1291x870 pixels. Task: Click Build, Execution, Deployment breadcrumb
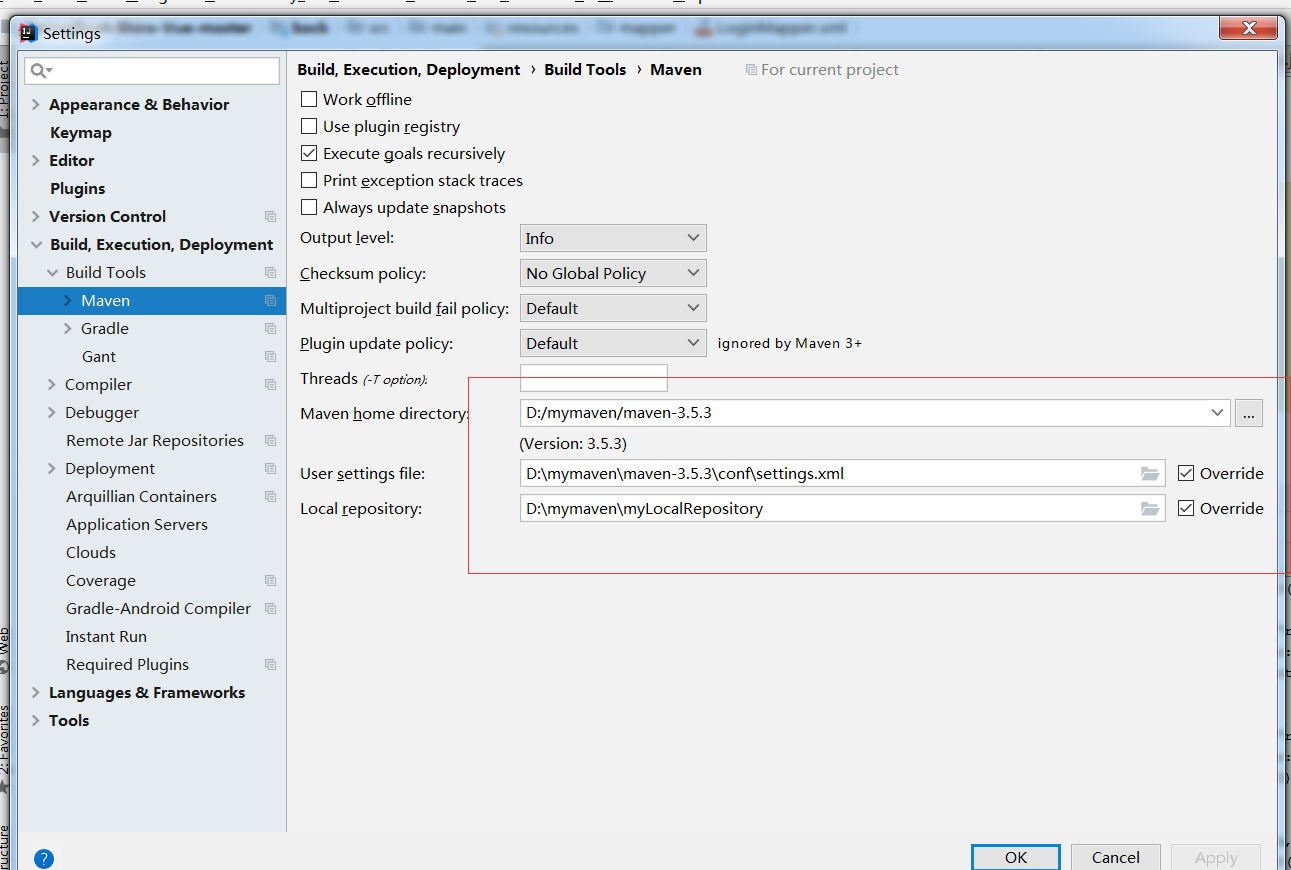coord(409,70)
